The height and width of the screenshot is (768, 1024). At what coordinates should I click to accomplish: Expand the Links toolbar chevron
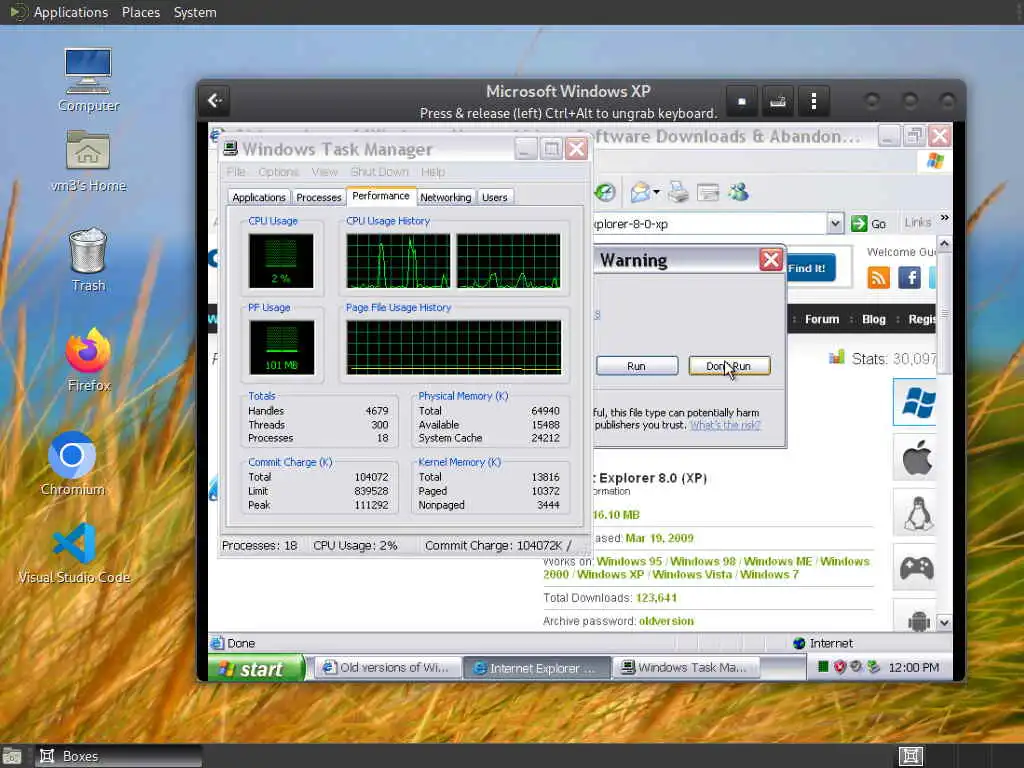coord(944,218)
